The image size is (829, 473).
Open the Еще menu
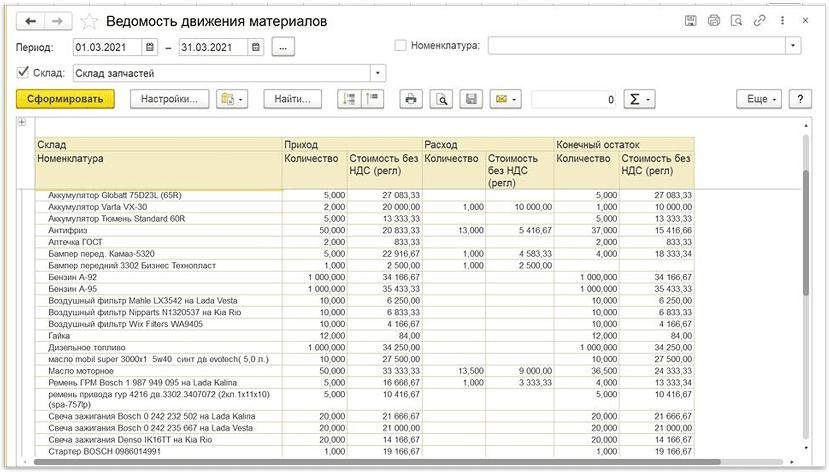coord(759,99)
